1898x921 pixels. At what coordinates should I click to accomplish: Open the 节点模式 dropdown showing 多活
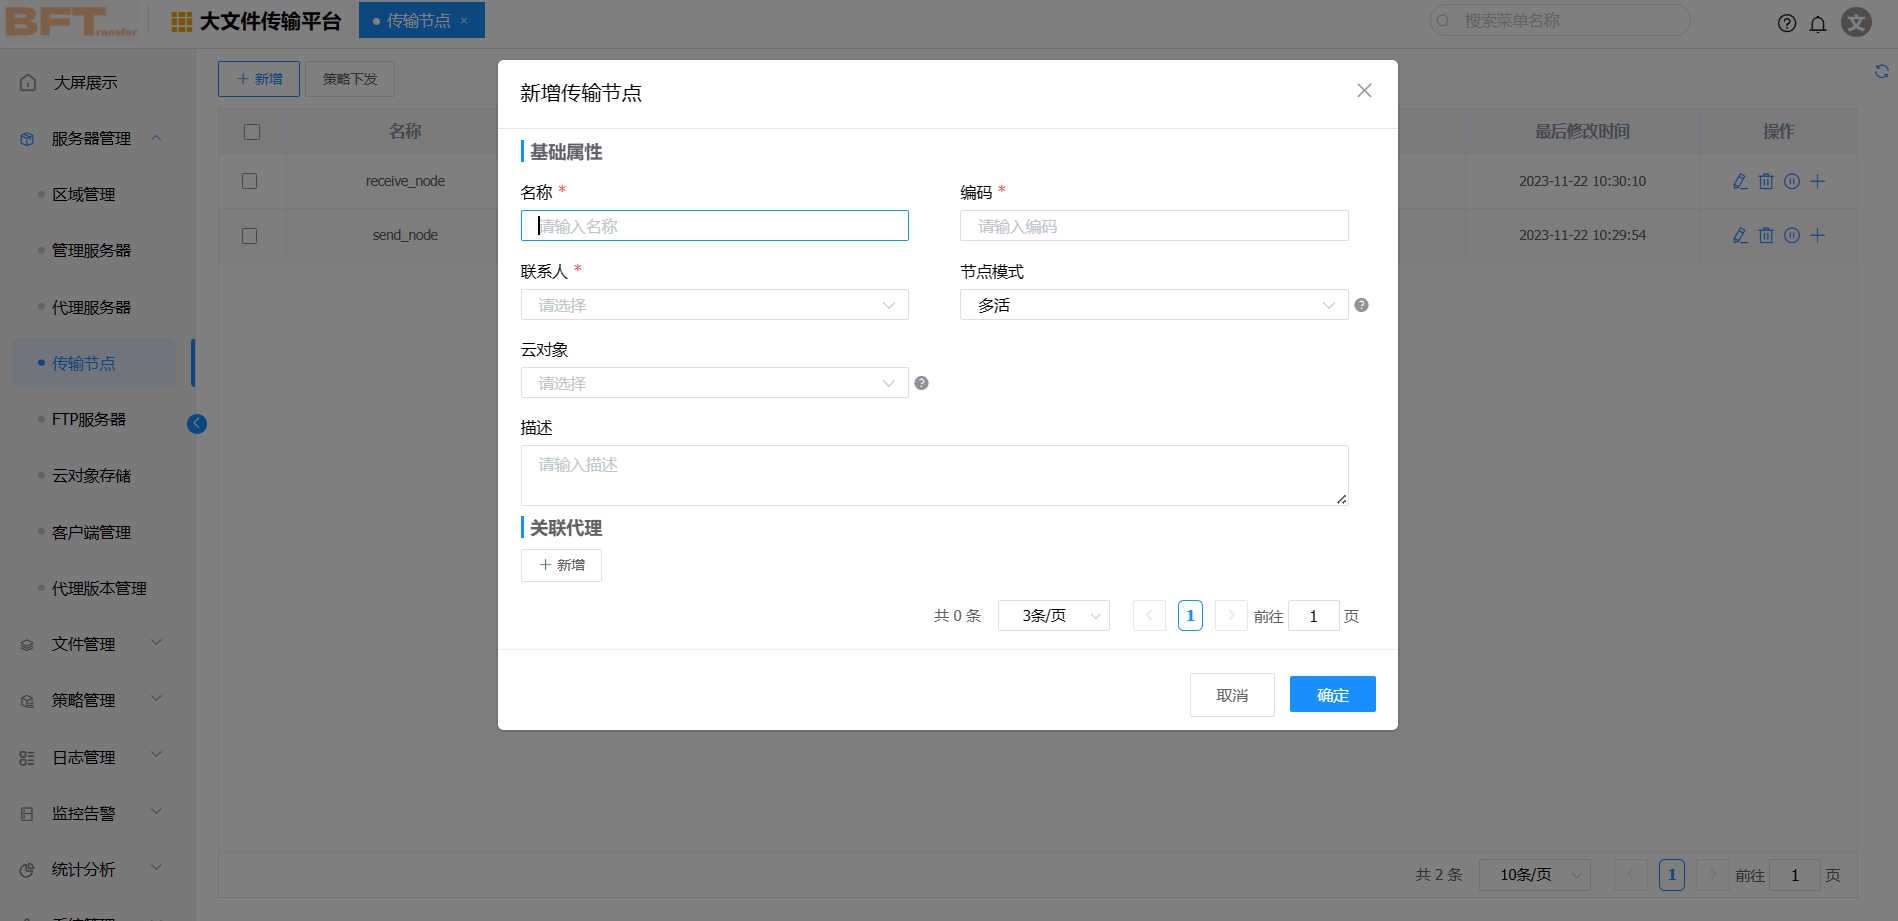1153,305
